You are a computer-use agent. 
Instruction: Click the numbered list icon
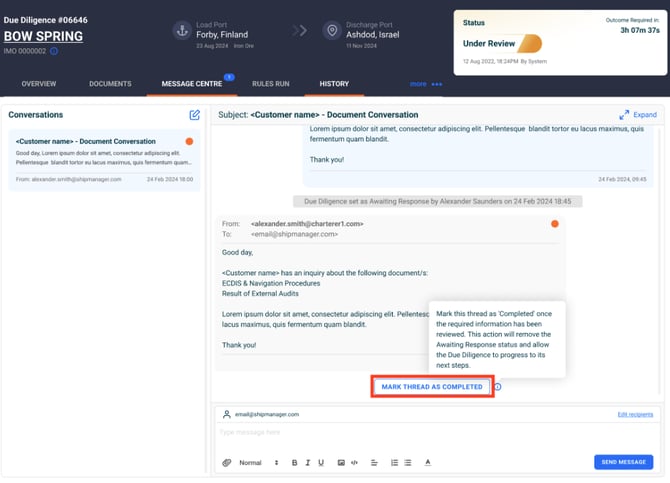tap(394, 463)
